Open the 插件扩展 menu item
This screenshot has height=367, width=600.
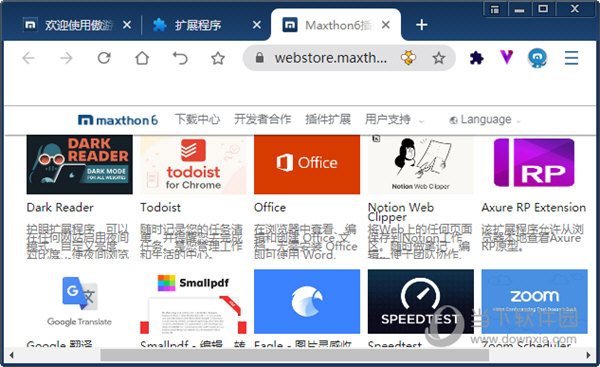[x=328, y=119]
